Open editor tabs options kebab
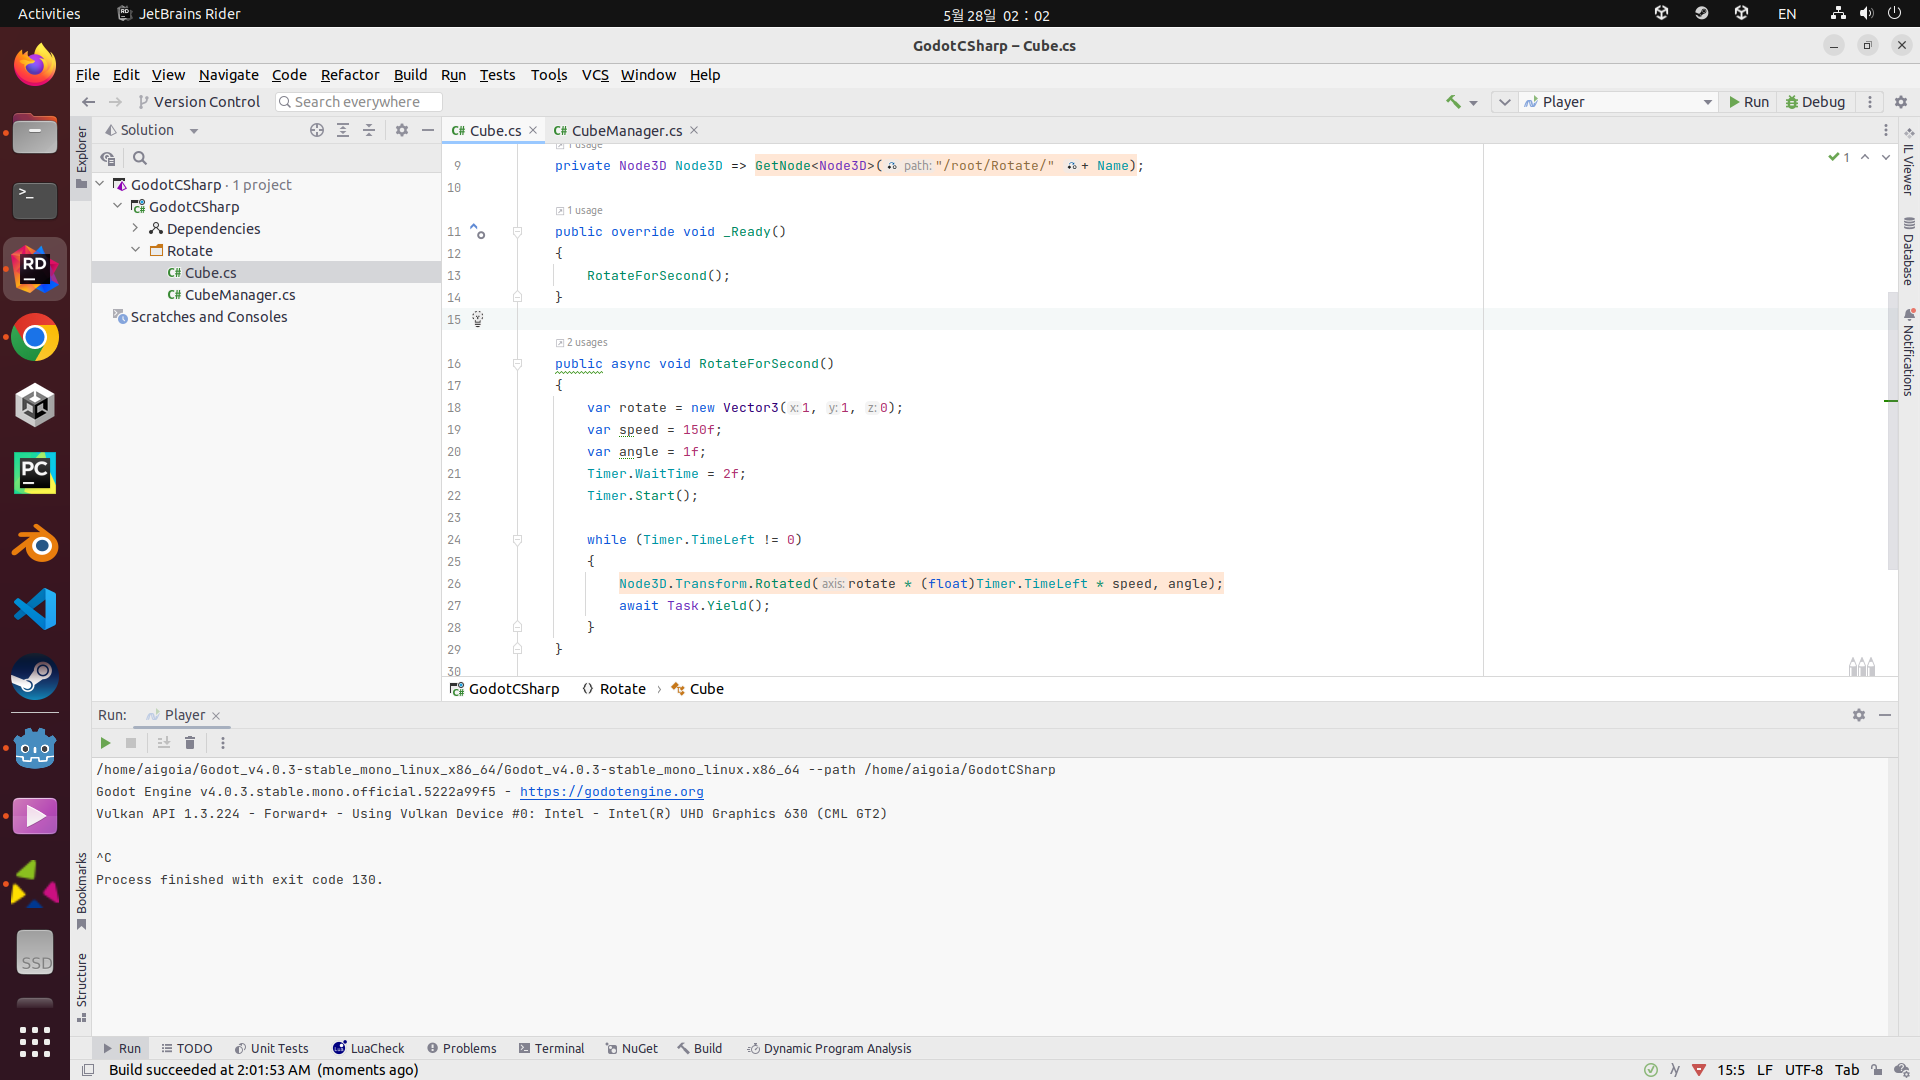 coord(1886,130)
